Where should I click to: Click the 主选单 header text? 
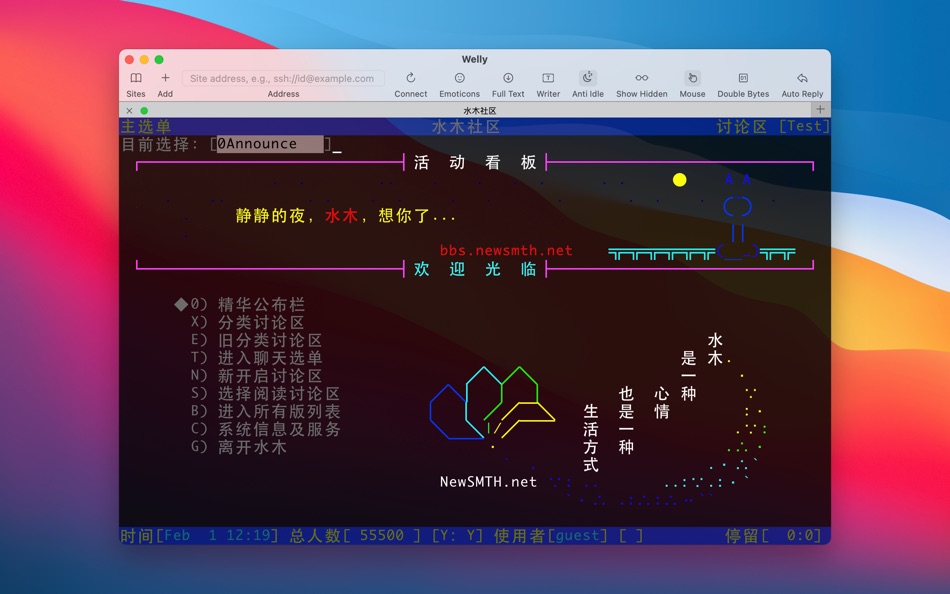146,126
